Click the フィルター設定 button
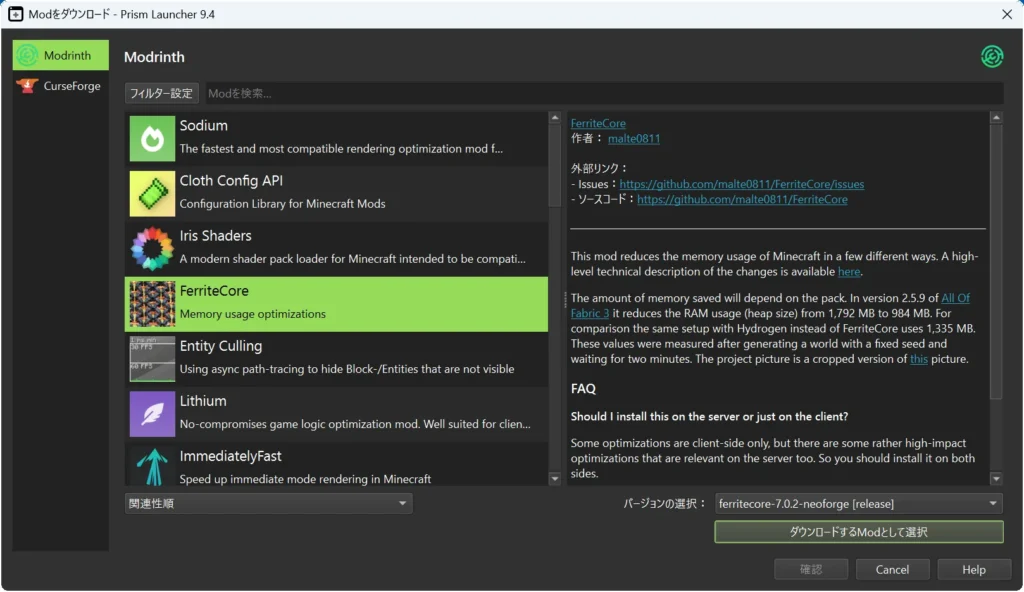This screenshot has height=592, width=1024. [161, 93]
